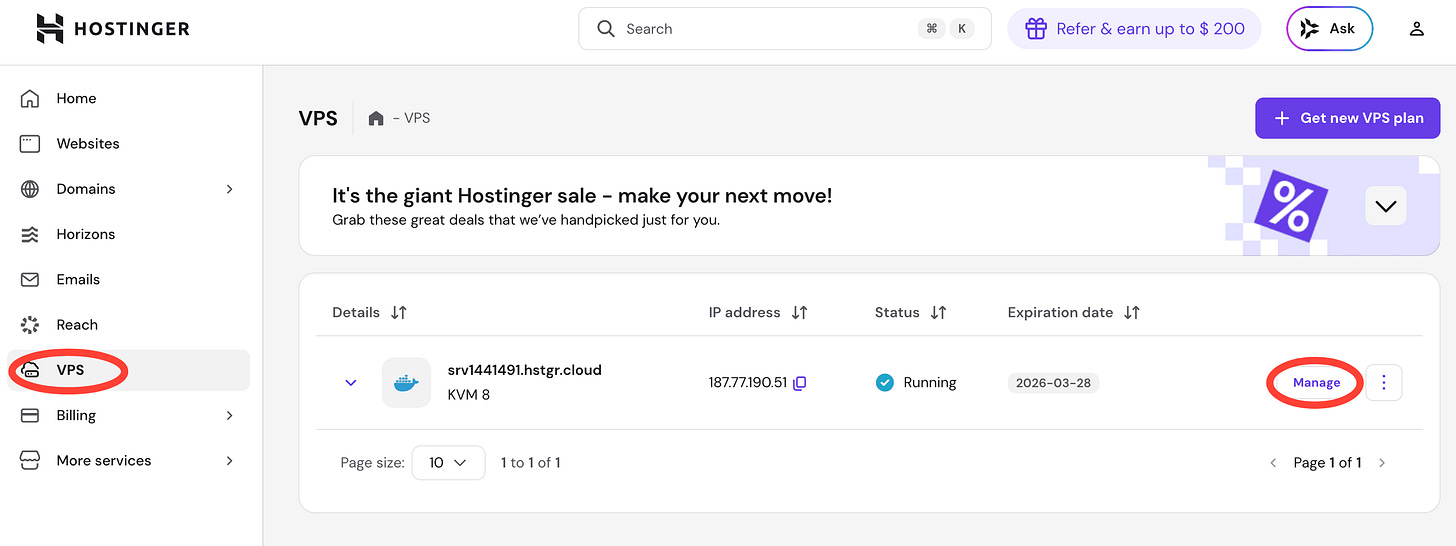Click the IP address 187.77.190.51 text
This screenshot has width=1456, height=546.
pyautogui.click(x=748, y=383)
